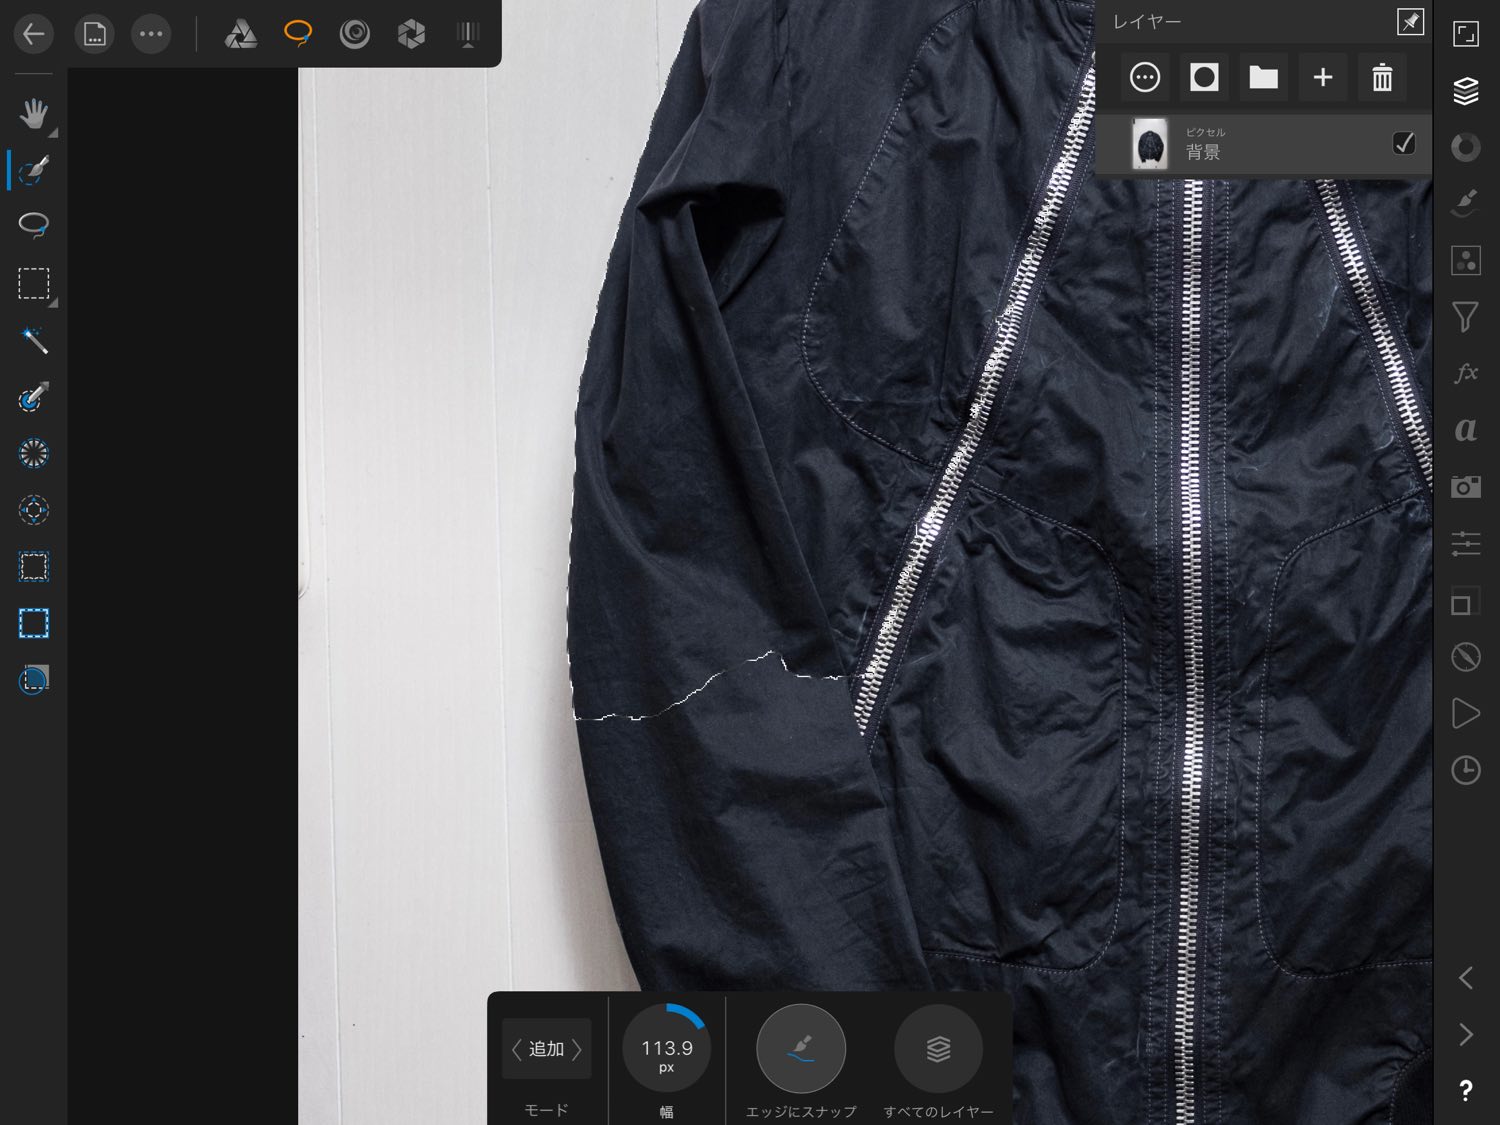Screen dimensions: 1500x1125
Task: Switch 追加 mode to next option
Action: point(577,1049)
